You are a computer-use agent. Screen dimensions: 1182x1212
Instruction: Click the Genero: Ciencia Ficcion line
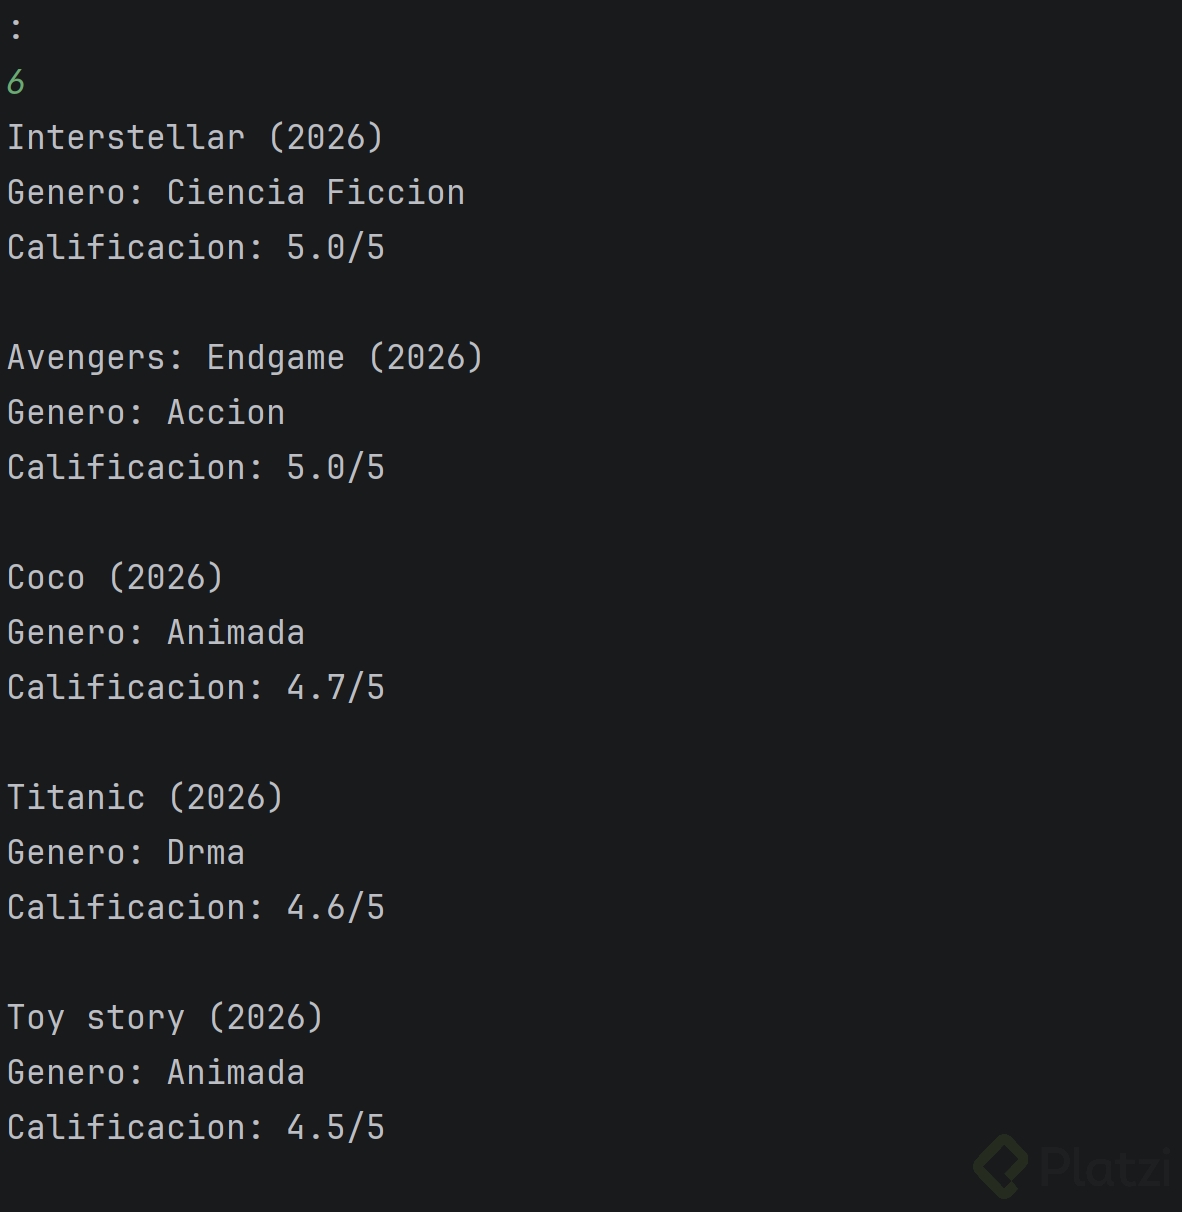click(236, 192)
